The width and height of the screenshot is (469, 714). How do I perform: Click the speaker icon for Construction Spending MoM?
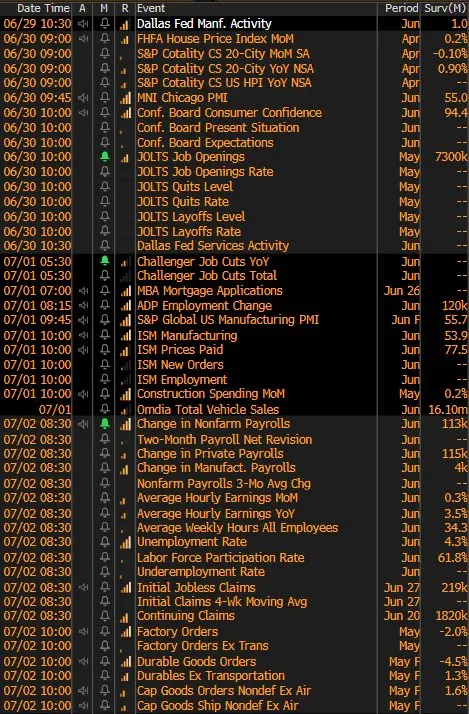coord(83,394)
